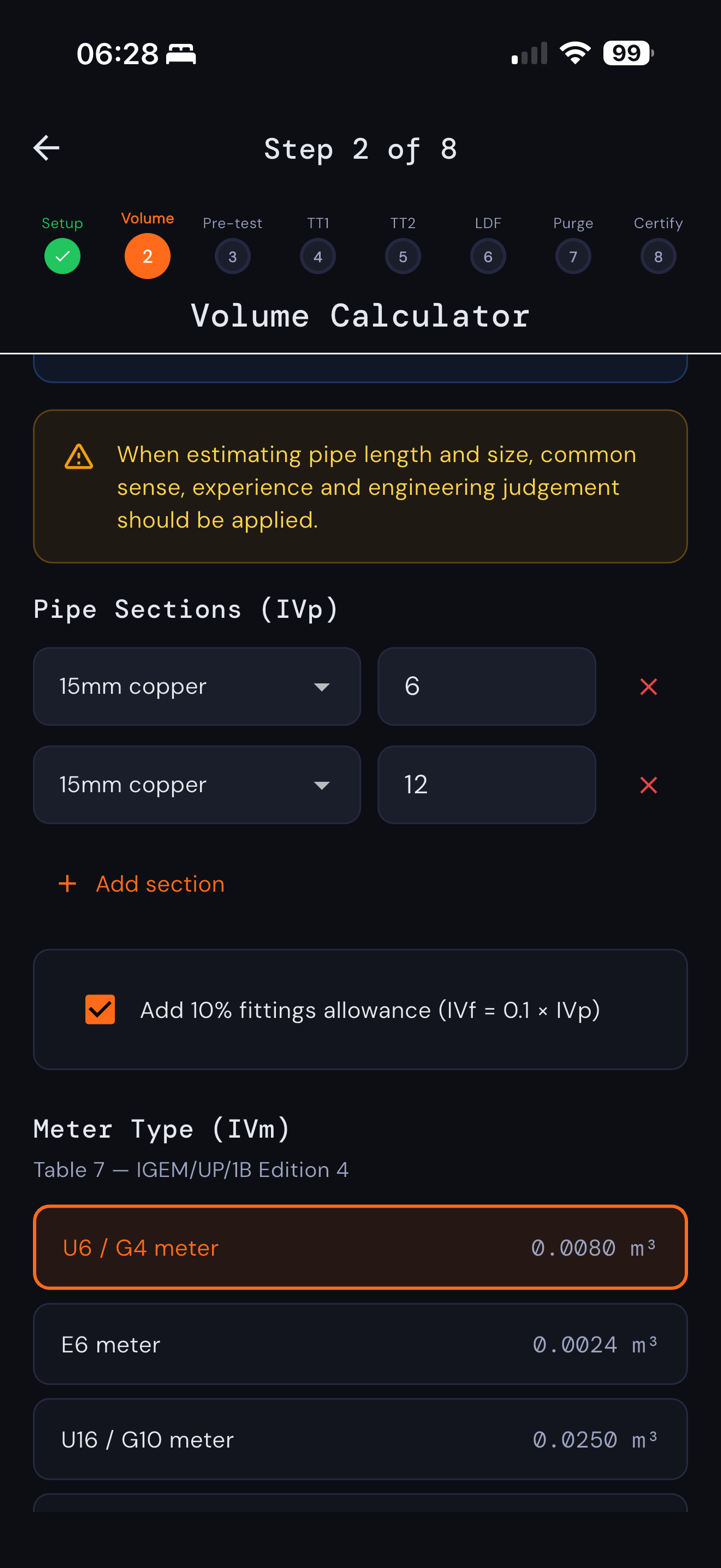Open the Purge step 7
This screenshot has height=1568, width=721.
click(x=572, y=256)
